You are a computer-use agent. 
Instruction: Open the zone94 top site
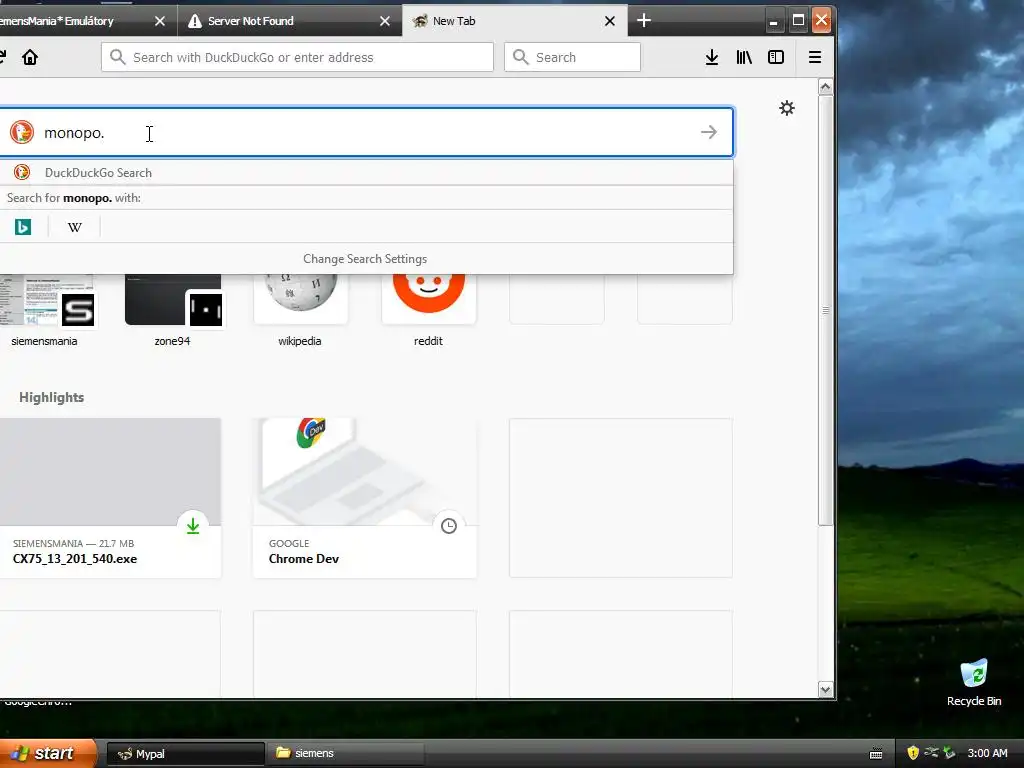(x=172, y=310)
